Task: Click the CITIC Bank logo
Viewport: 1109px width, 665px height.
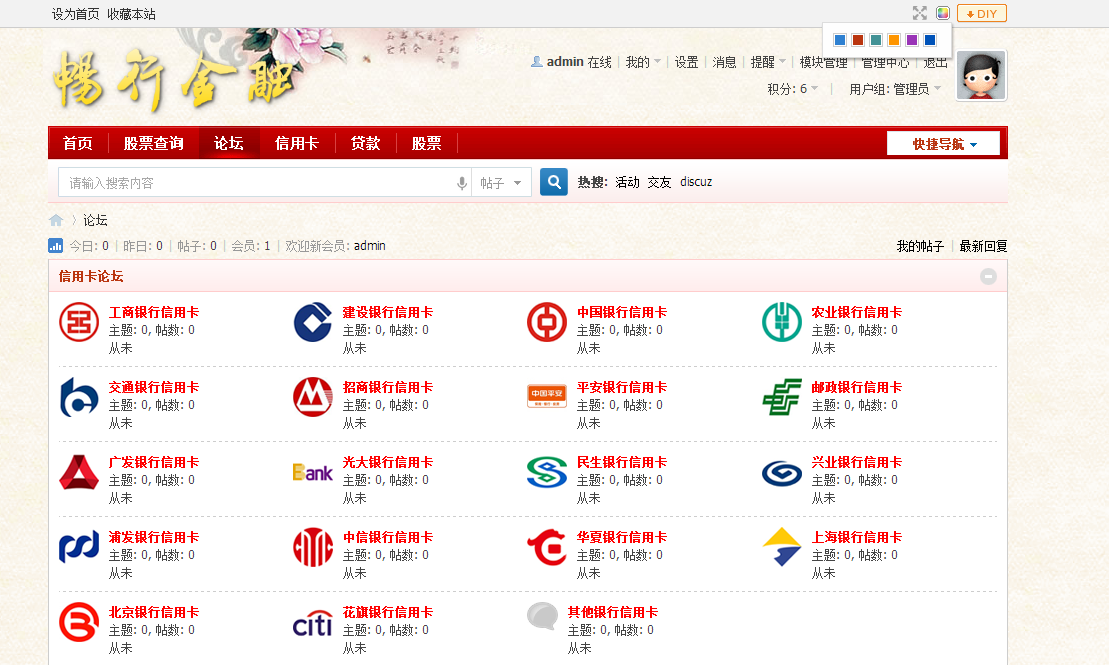Action: click(x=313, y=547)
